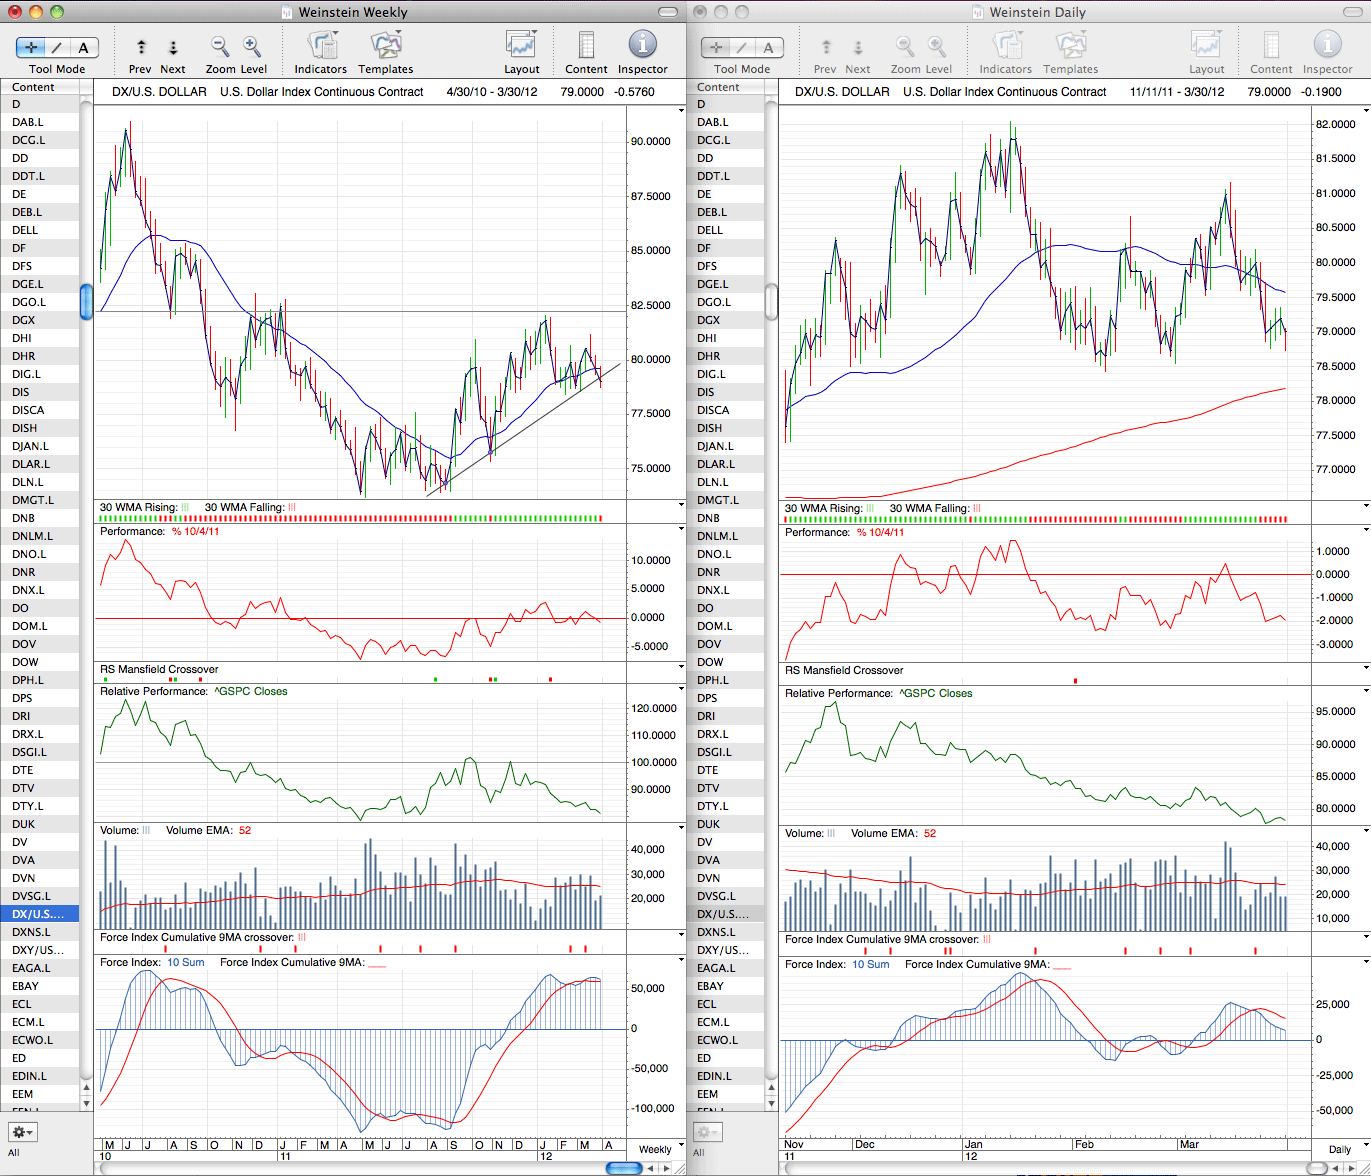Image resolution: width=1371 pixels, height=1176 pixels.
Task: Zoom in using the plus magnifier in Weinstein Weekly
Action: 252,47
